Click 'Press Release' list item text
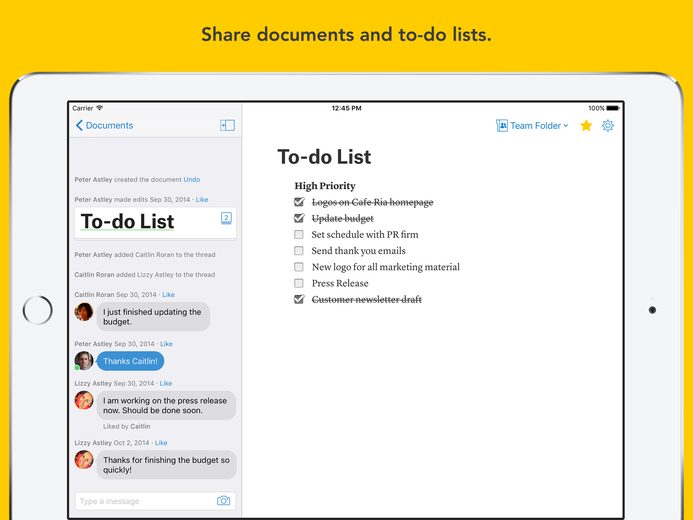The width and height of the screenshot is (693, 520). point(340,283)
